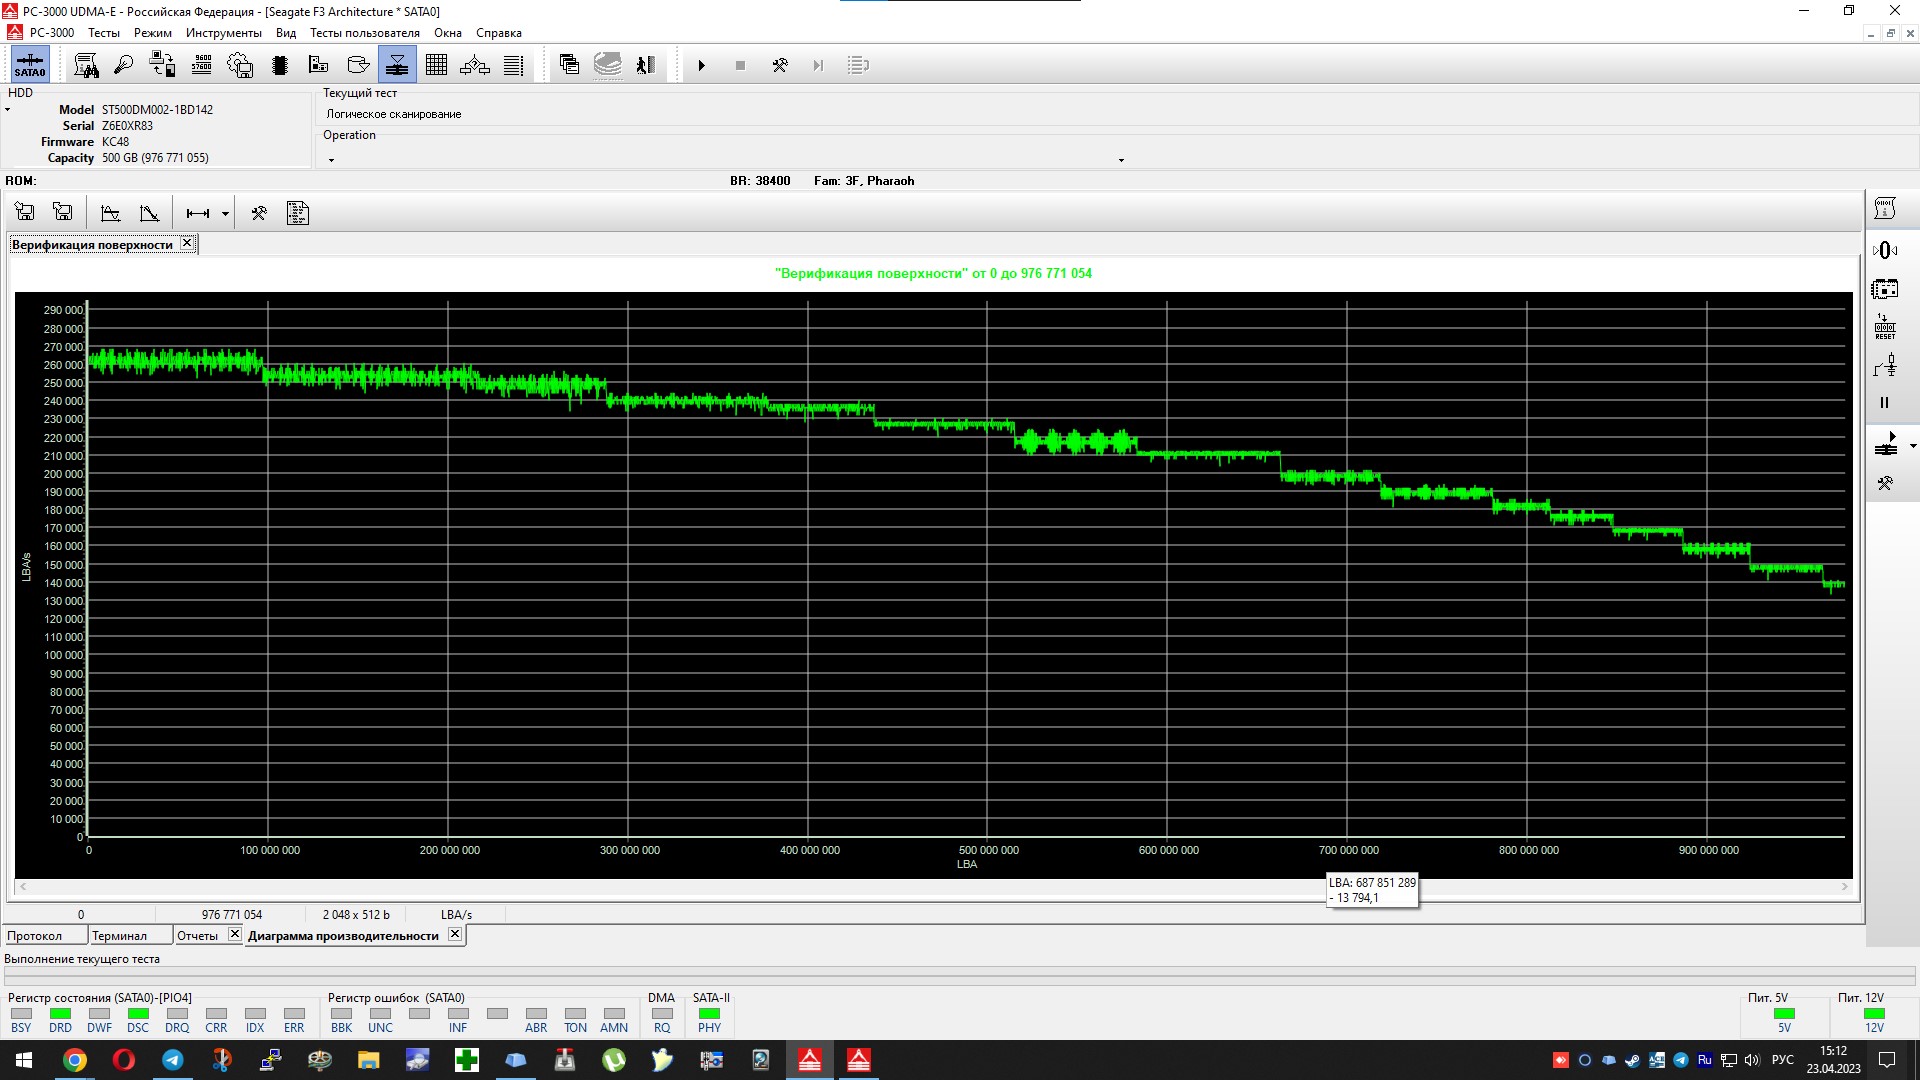Click the chart scrollbar left arrow
Image resolution: width=1920 pixels, height=1080 pixels.
point(23,887)
